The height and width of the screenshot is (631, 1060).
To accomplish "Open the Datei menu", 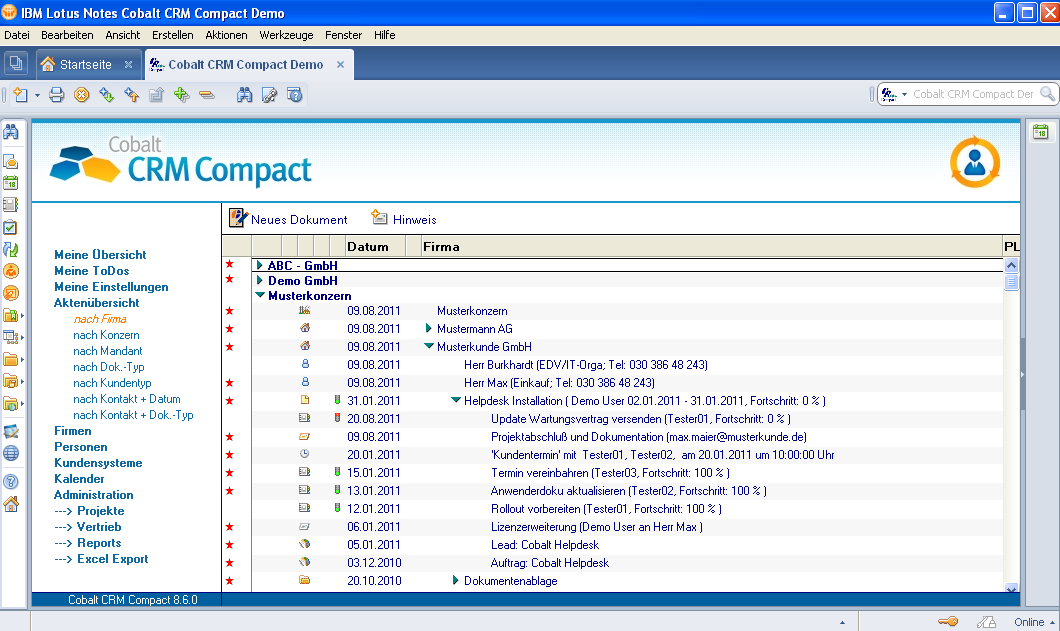I will (x=17, y=35).
